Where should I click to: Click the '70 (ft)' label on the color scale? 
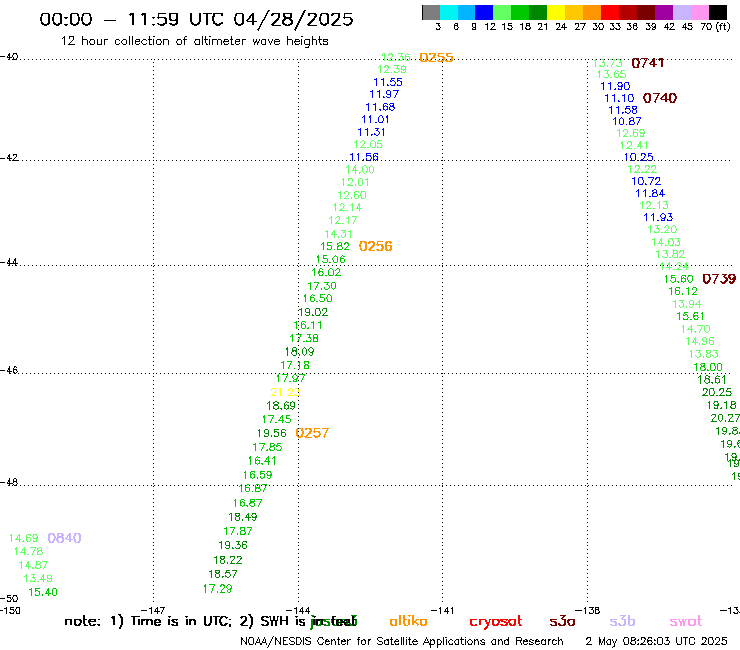click(715, 27)
